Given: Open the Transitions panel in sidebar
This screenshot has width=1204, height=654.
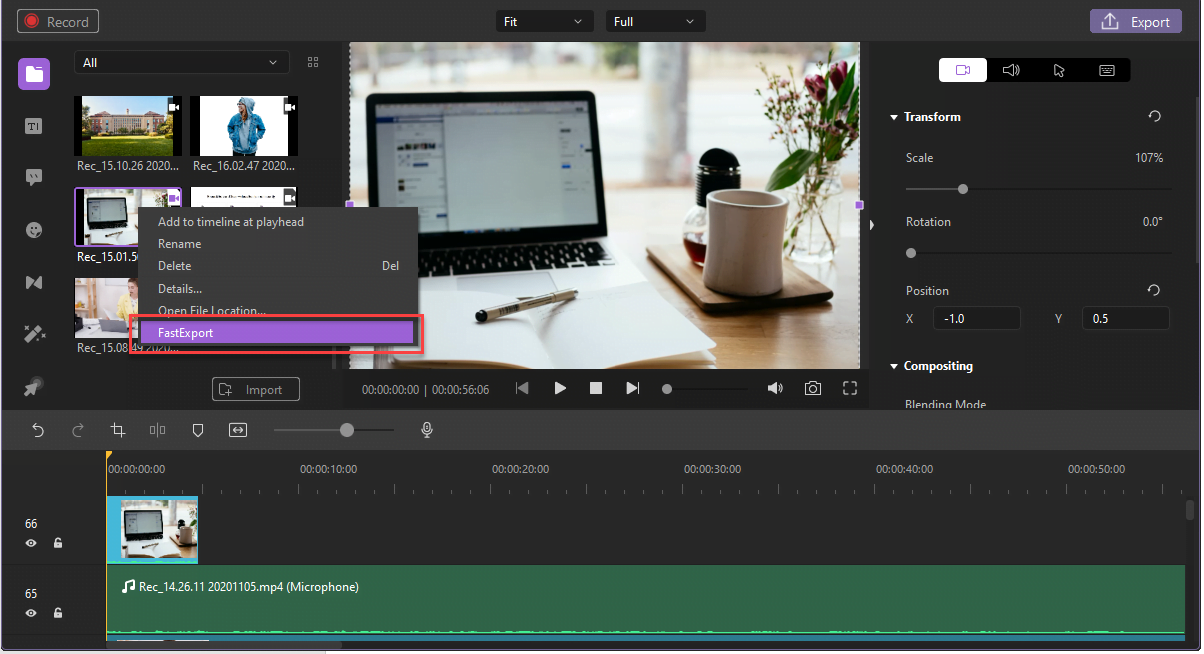Looking at the screenshot, I should pos(34,282).
